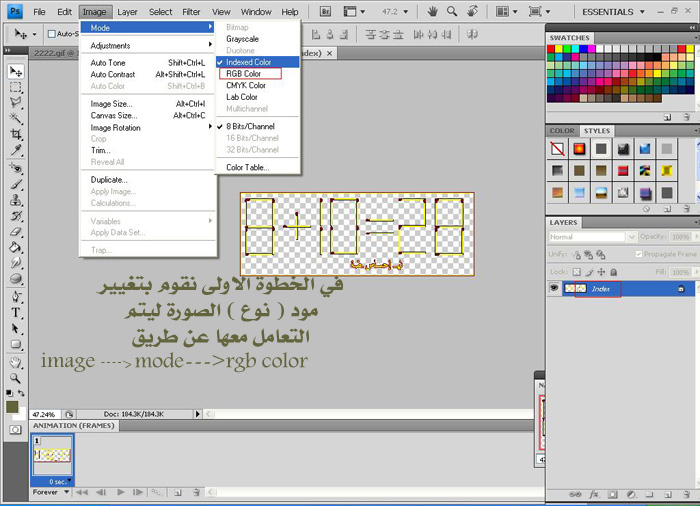Image resolution: width=700 pixels, height=506 pixels.
Task: Toggle Quick Mask mode icon
Action: [x=15, y=430]
